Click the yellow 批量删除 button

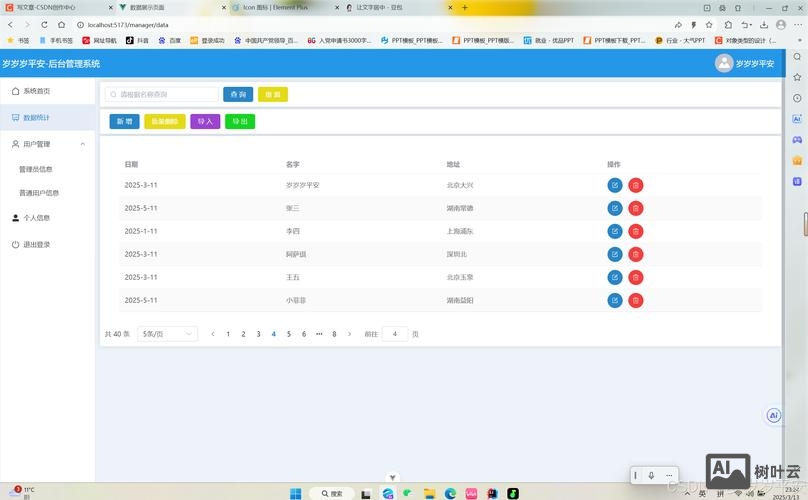164,121
